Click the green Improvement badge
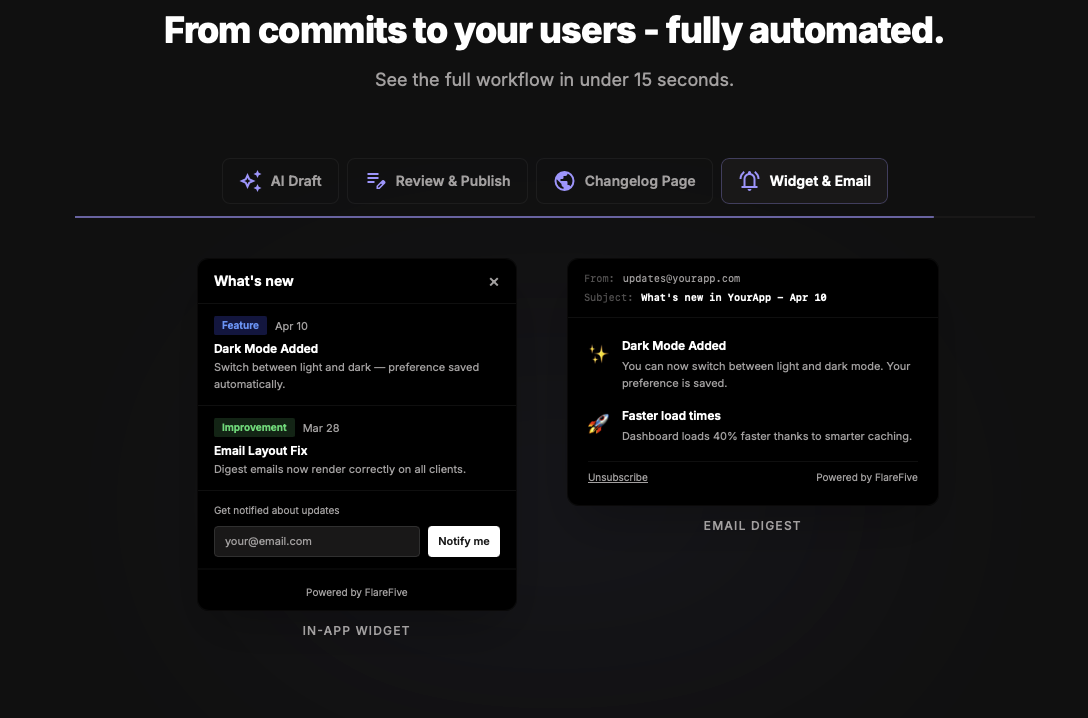 pos(254,427)
